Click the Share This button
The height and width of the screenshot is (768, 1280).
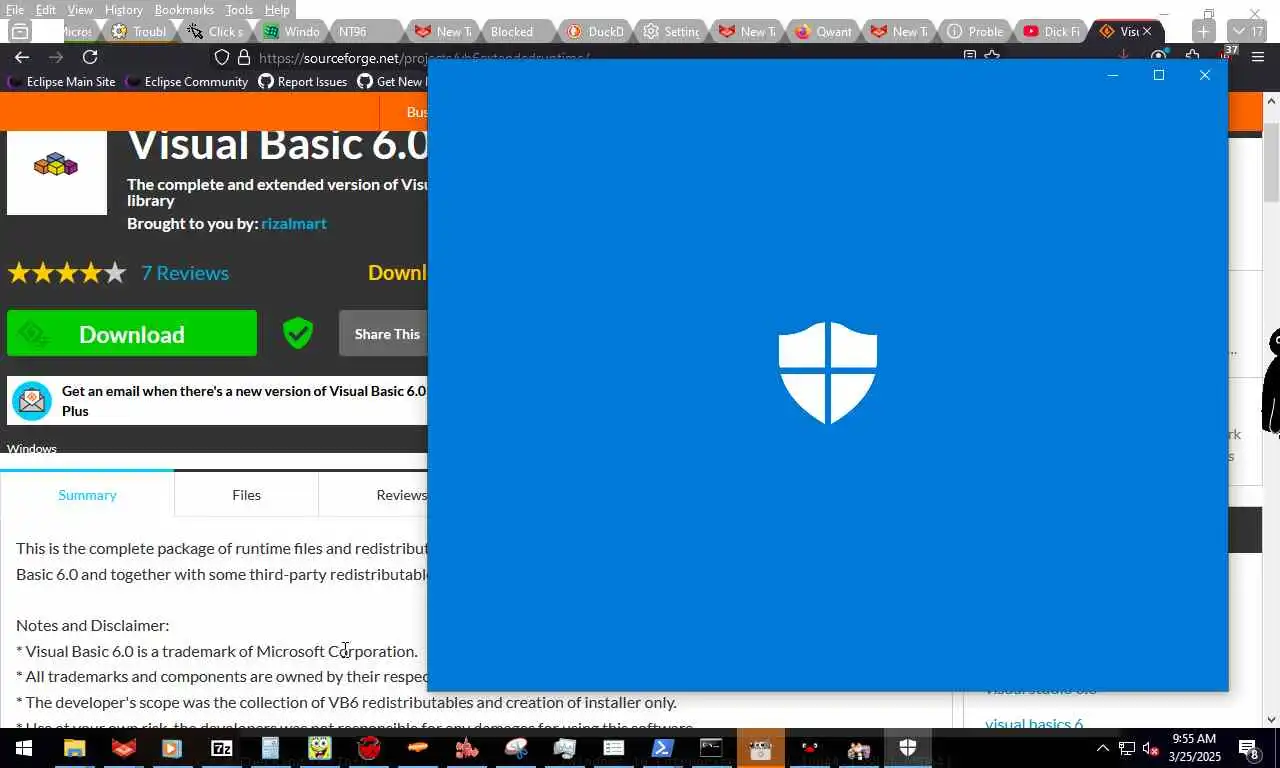click(x=384, y=334)
